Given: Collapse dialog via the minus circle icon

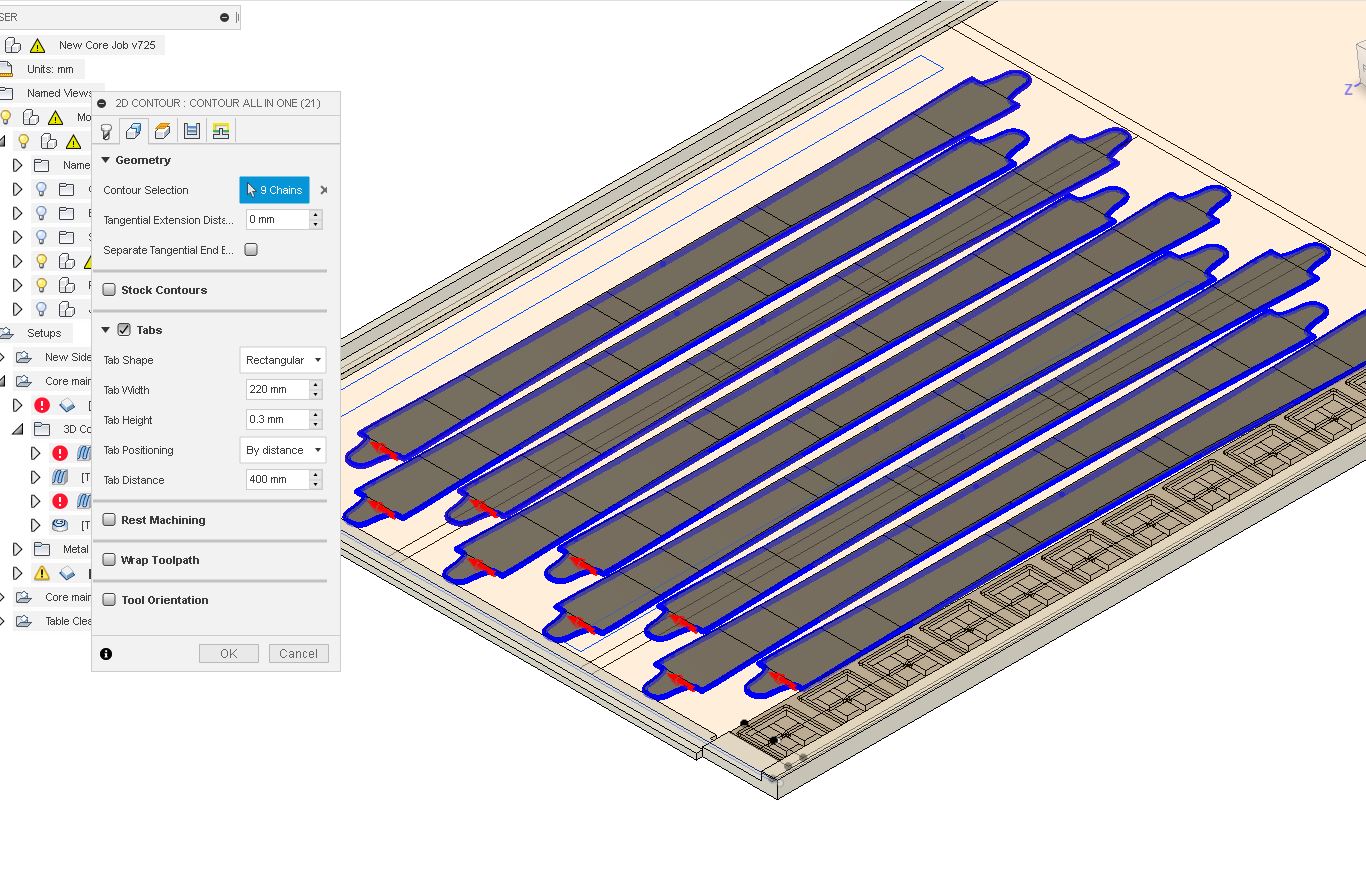Looking at the screenshot, I should 103,103.
